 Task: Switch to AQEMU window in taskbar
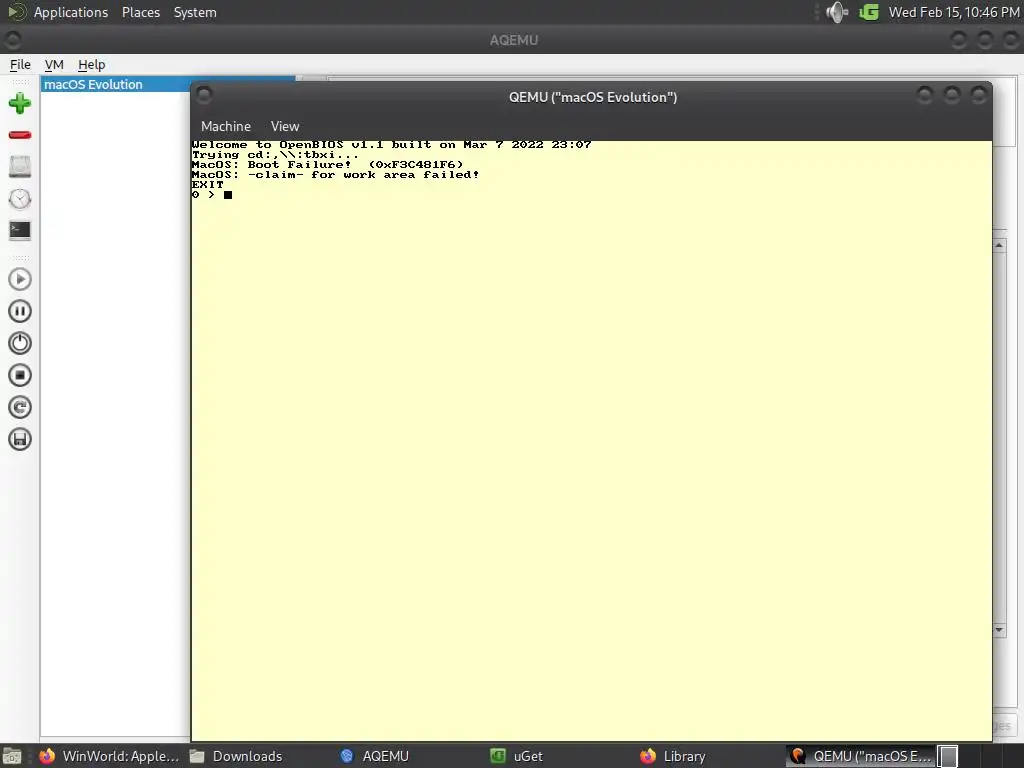click(x=375, y=756)
